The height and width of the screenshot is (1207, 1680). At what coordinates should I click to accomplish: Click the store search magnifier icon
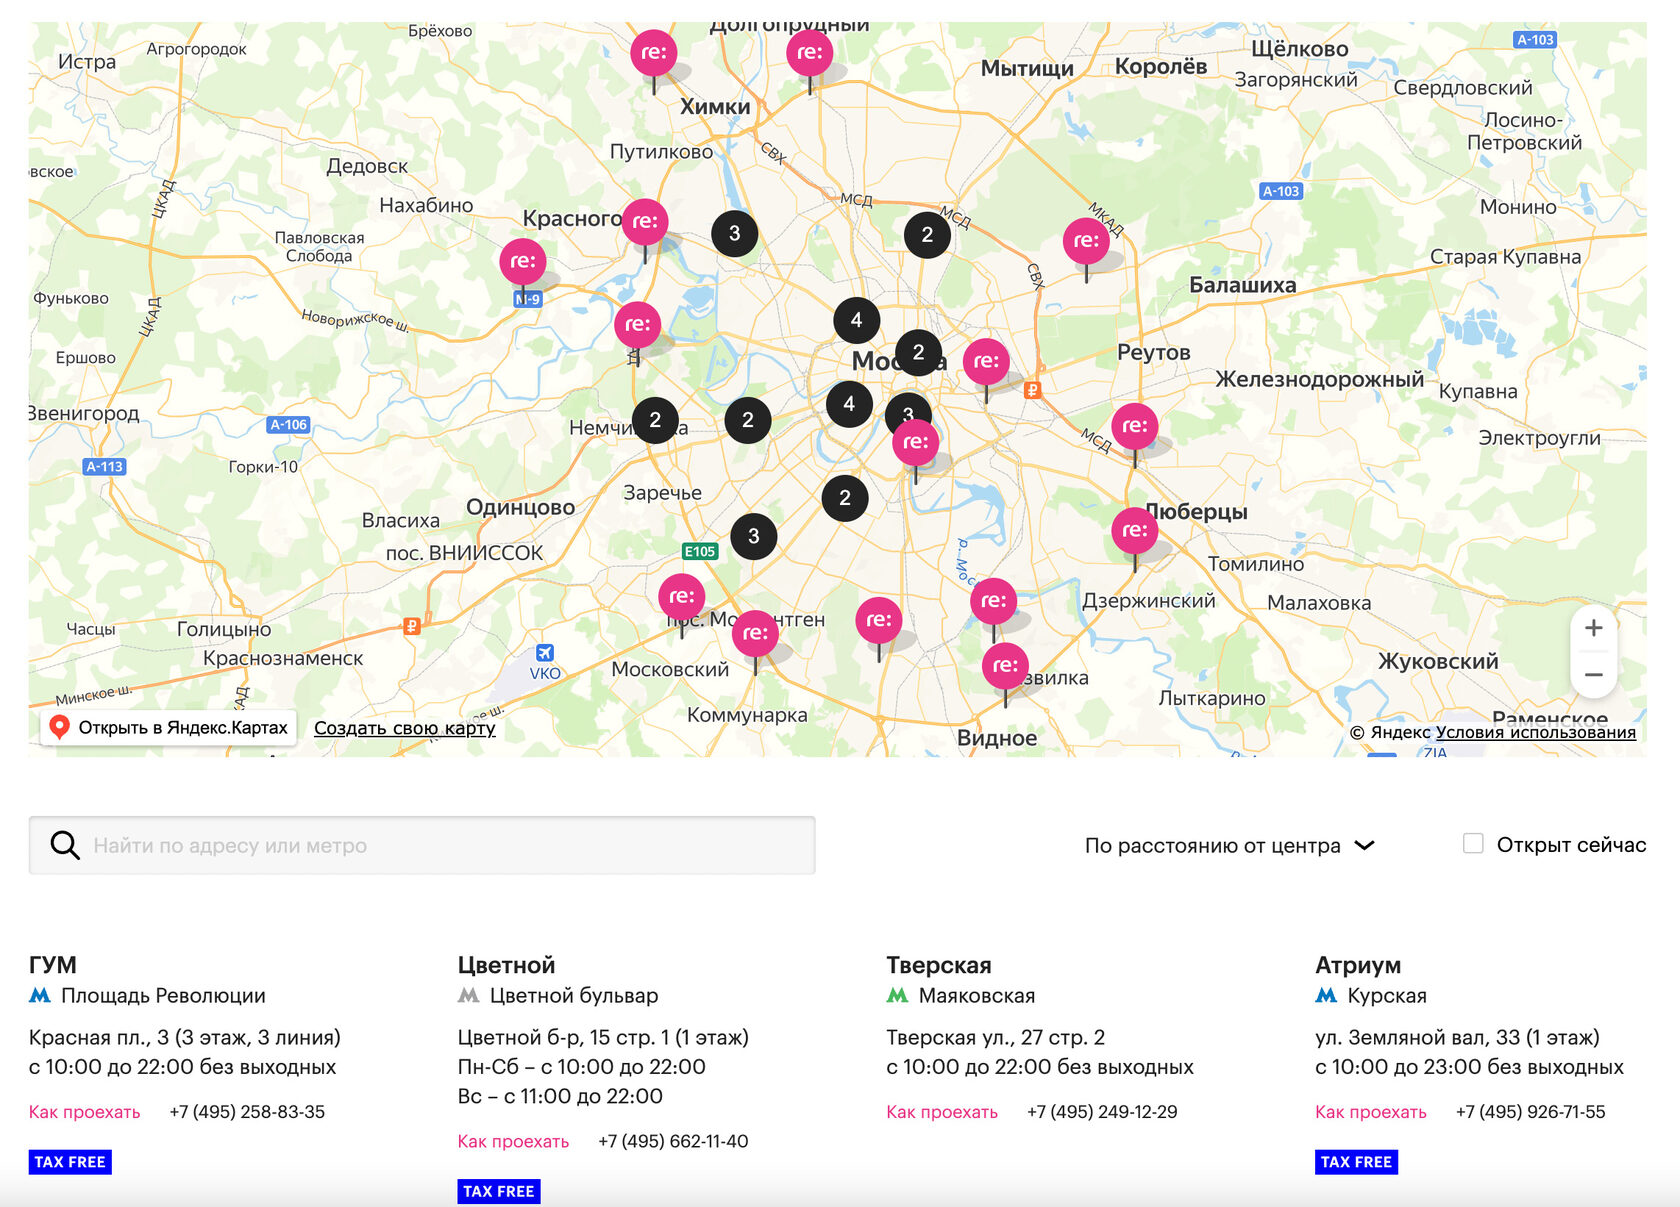65,845
